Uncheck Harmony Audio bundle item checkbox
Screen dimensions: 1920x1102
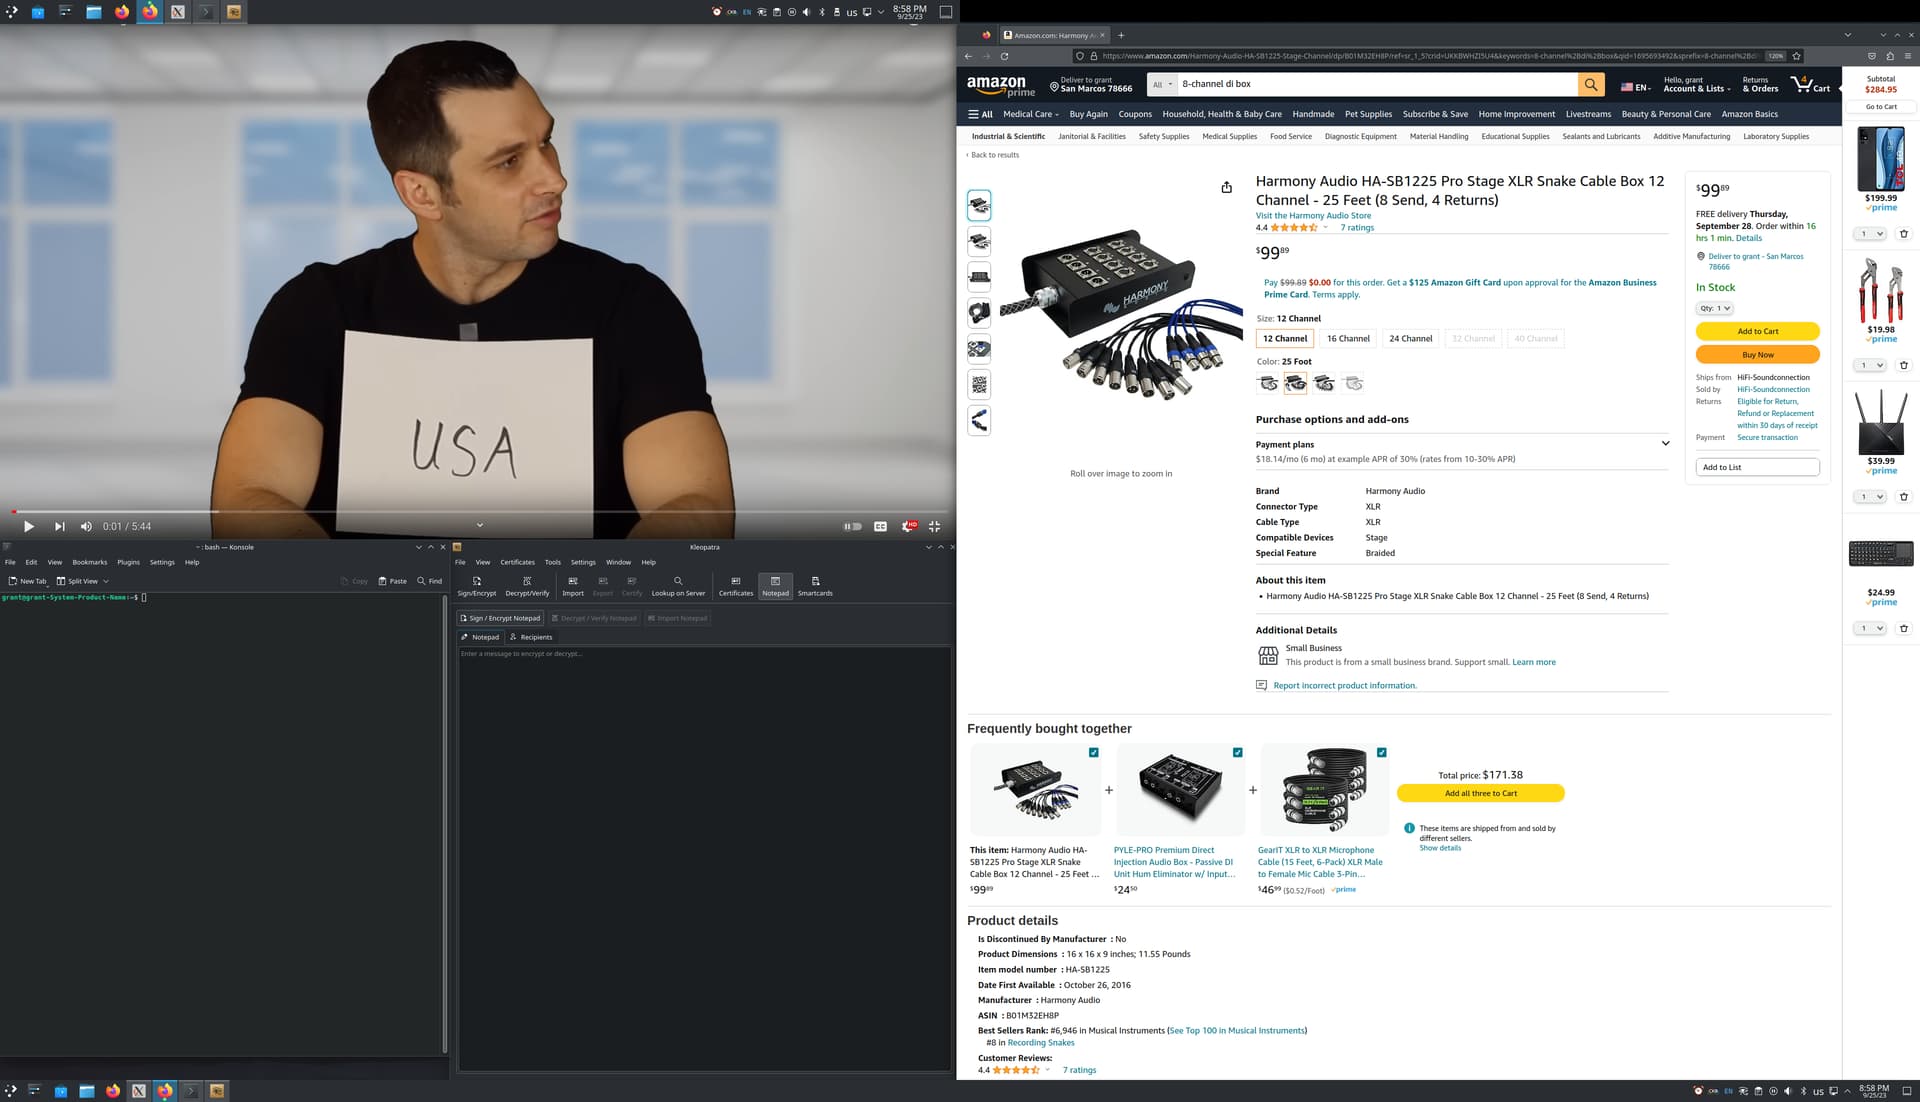(x=1093, y=752)
